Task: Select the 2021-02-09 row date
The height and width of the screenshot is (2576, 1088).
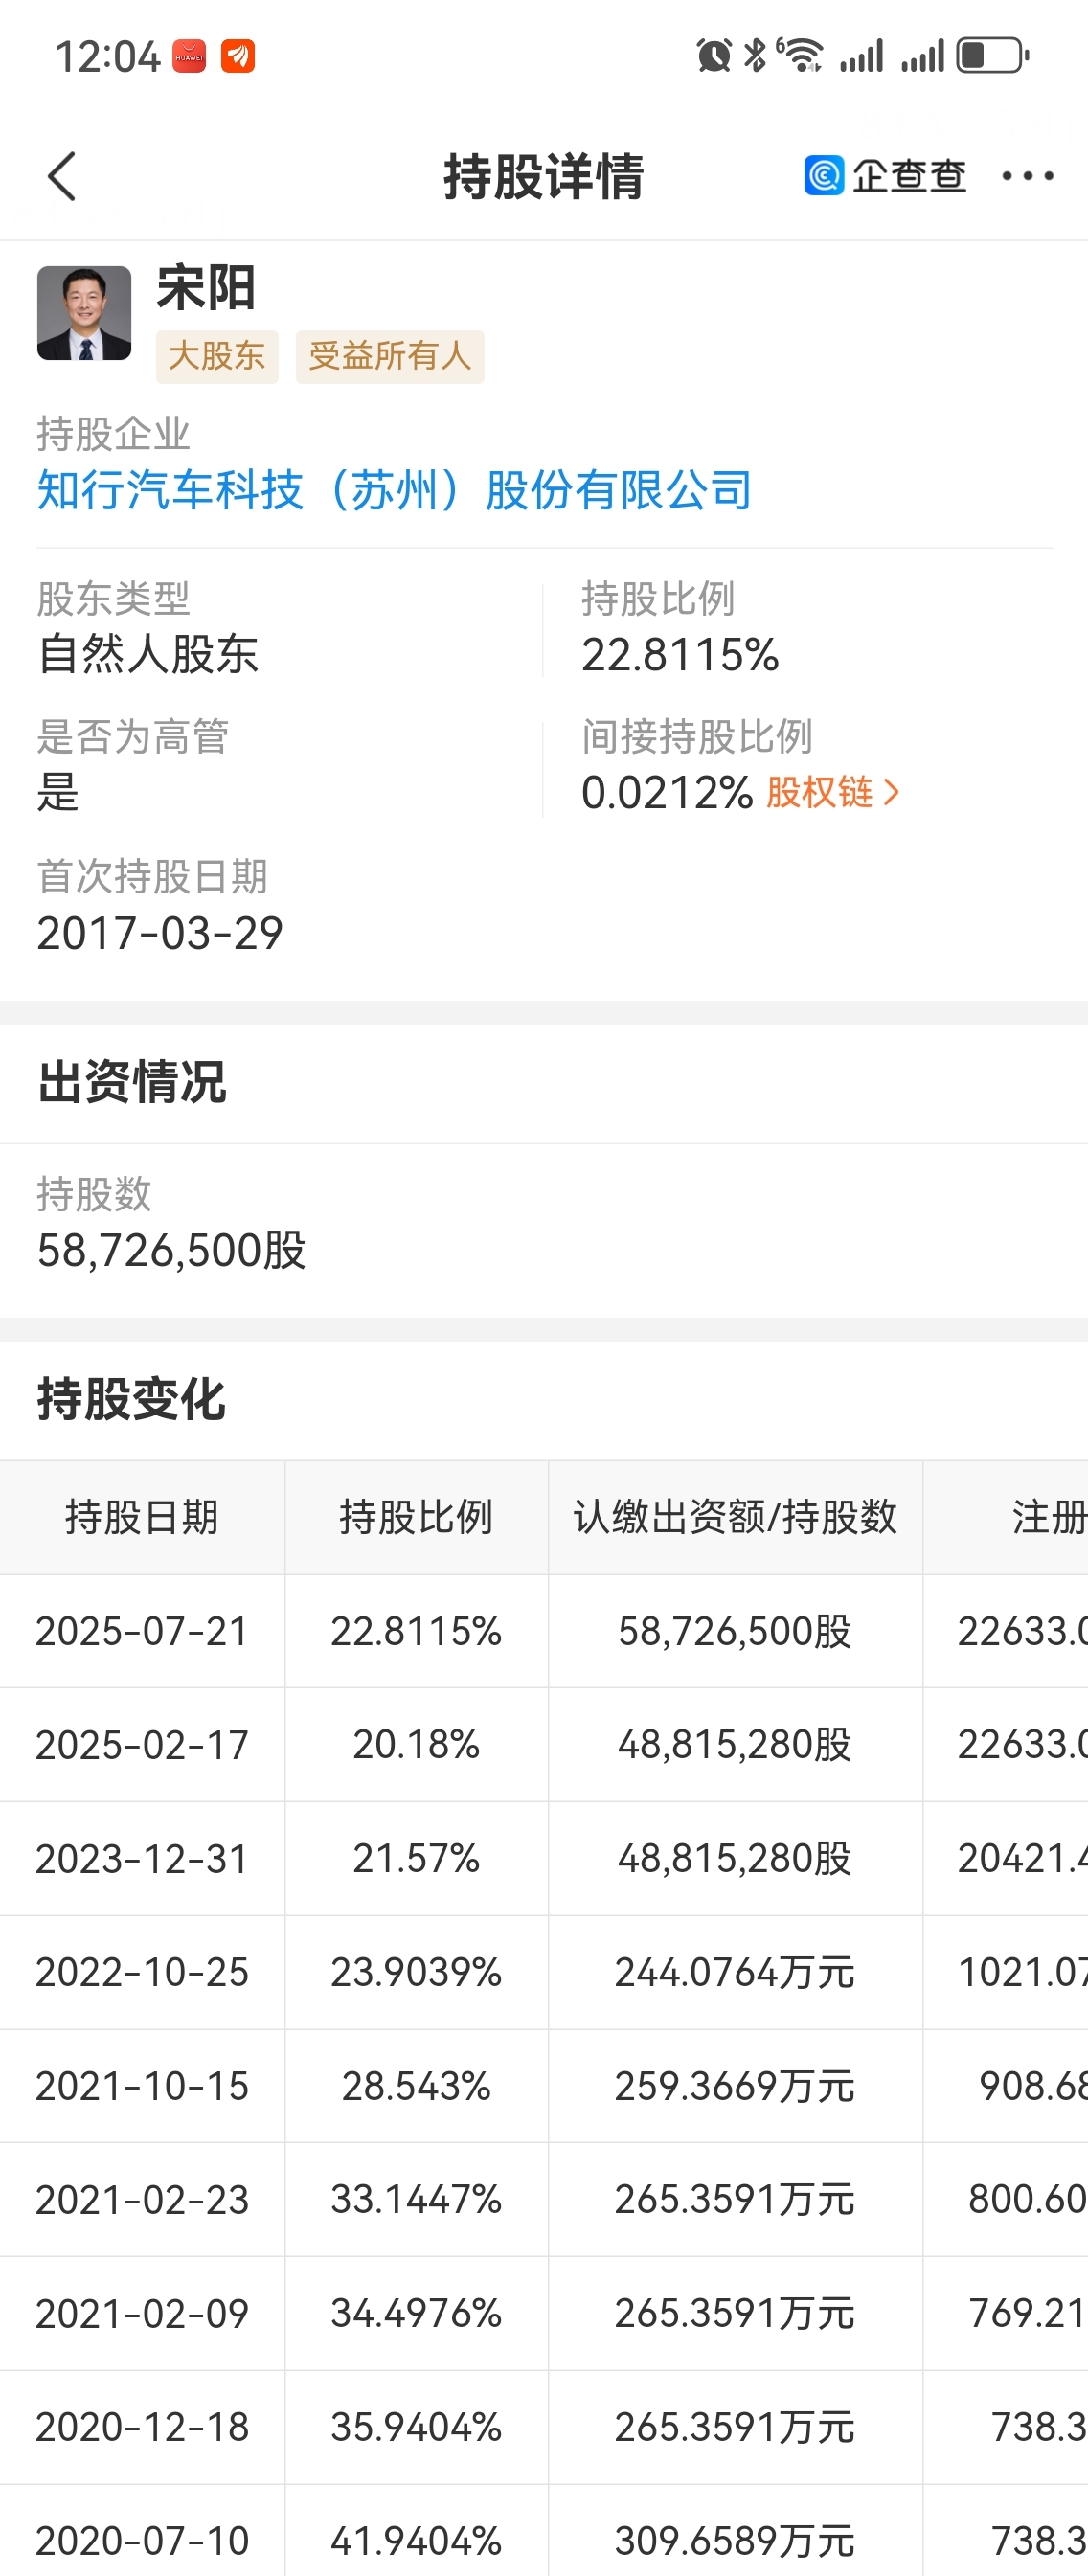Action: point(142,2314)
